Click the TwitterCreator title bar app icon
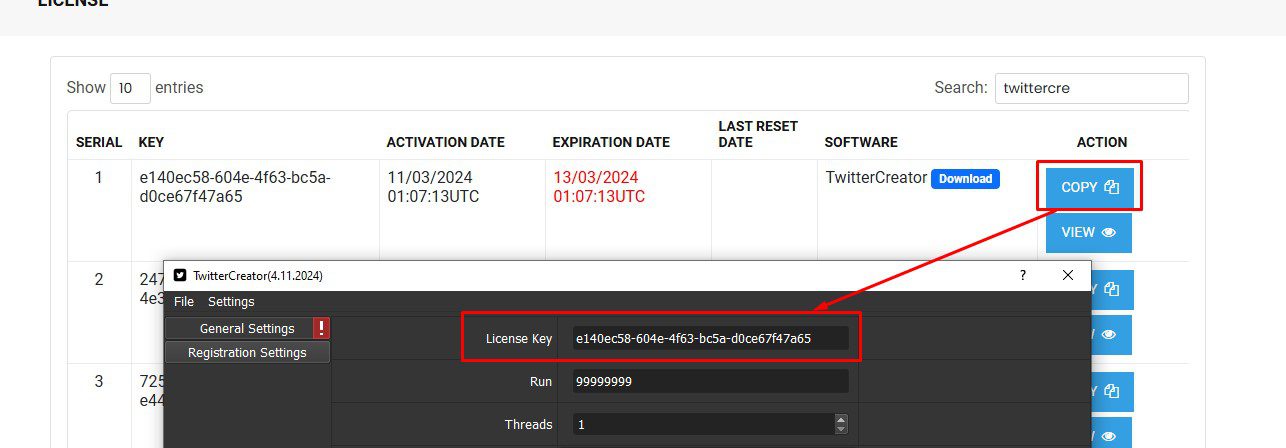The image size is (1286, 448). coord(180,275)
